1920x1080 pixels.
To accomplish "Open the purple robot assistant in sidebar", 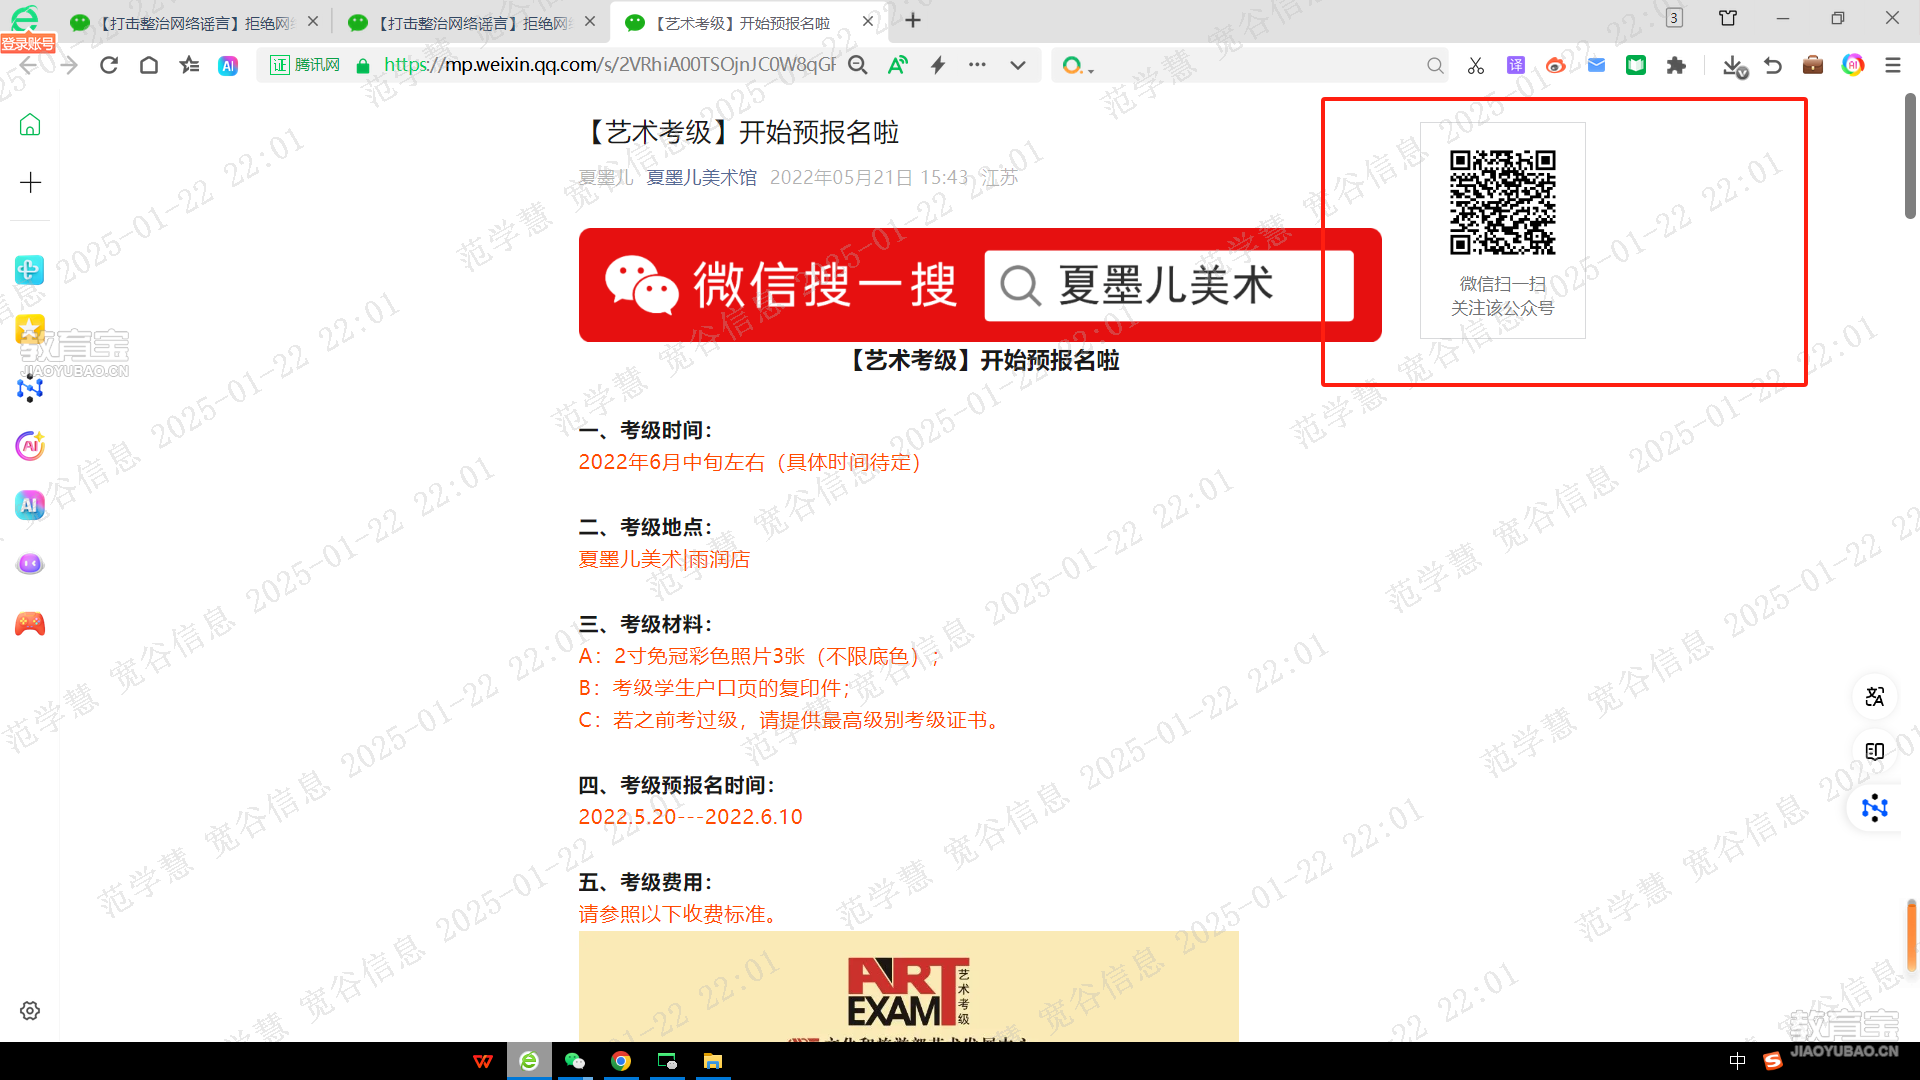I will [30, 564].
